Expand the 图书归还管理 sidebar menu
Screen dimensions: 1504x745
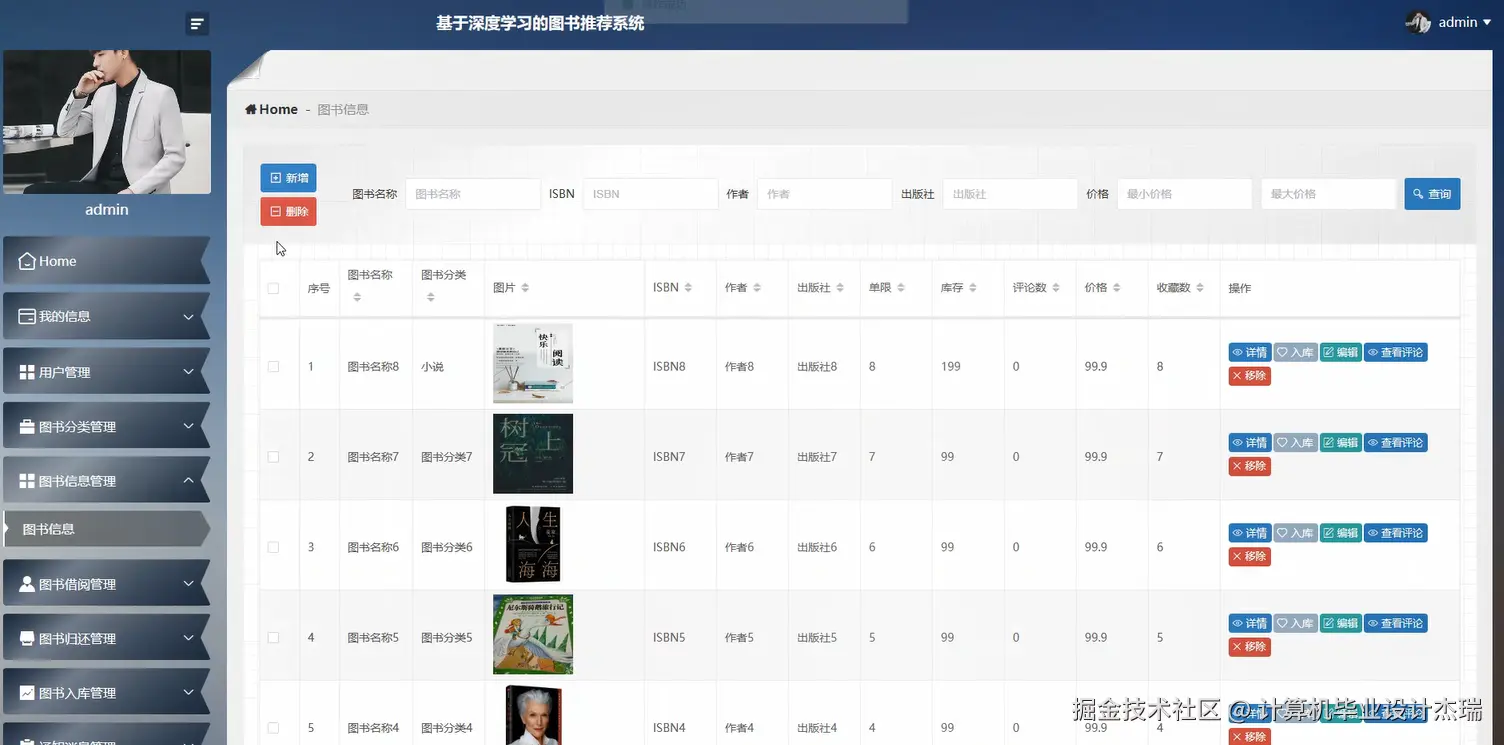(x=106, y=638)
